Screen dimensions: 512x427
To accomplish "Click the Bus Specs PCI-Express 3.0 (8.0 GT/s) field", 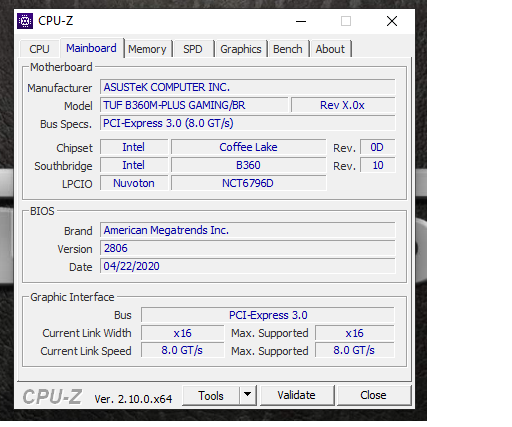I will click(248, 123).
